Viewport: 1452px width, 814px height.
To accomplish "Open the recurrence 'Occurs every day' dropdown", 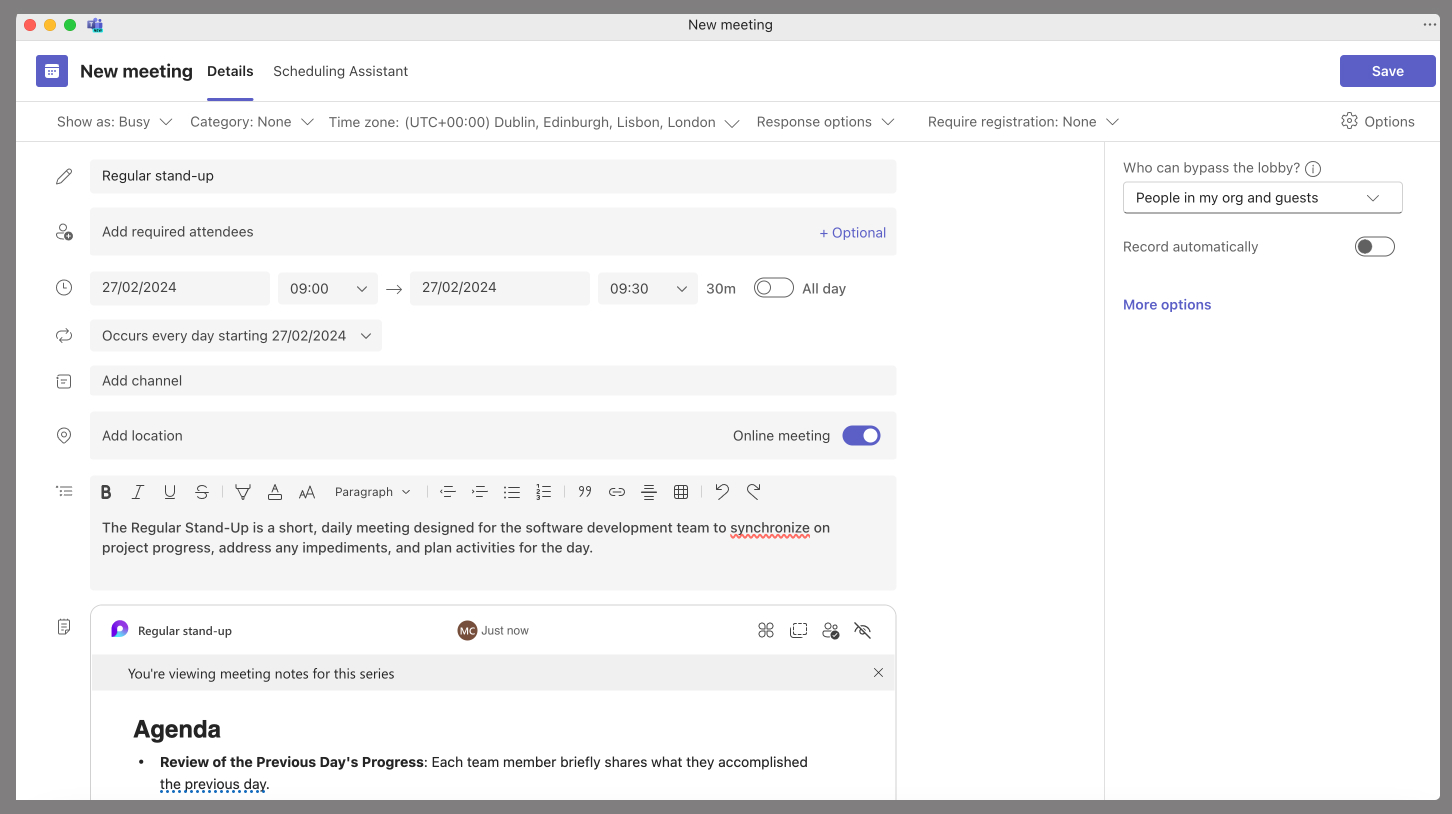I will [x=236, y=336].
